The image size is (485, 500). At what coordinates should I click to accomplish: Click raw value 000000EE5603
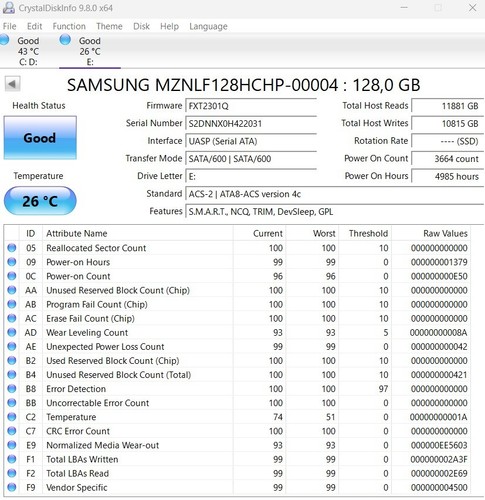pos(439,445)
